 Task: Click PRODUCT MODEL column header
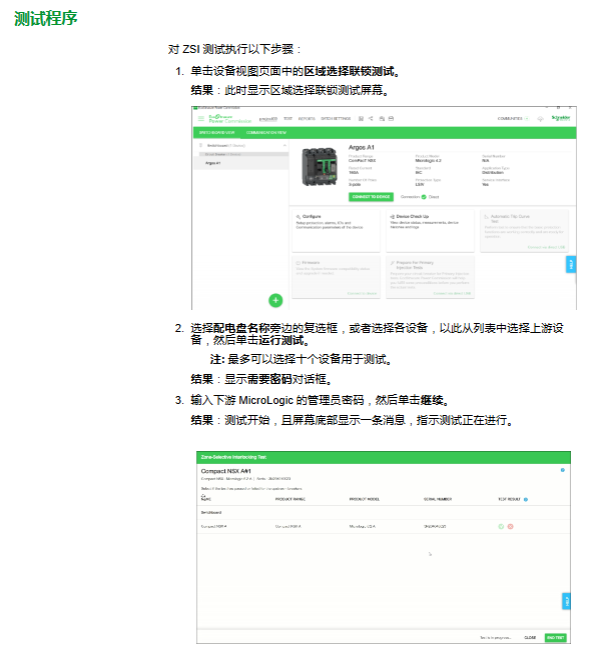364,500
